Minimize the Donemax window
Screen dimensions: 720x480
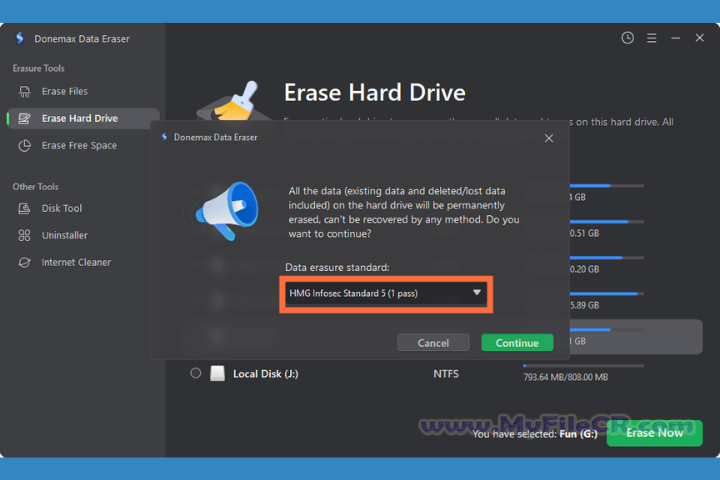point(675,38)
